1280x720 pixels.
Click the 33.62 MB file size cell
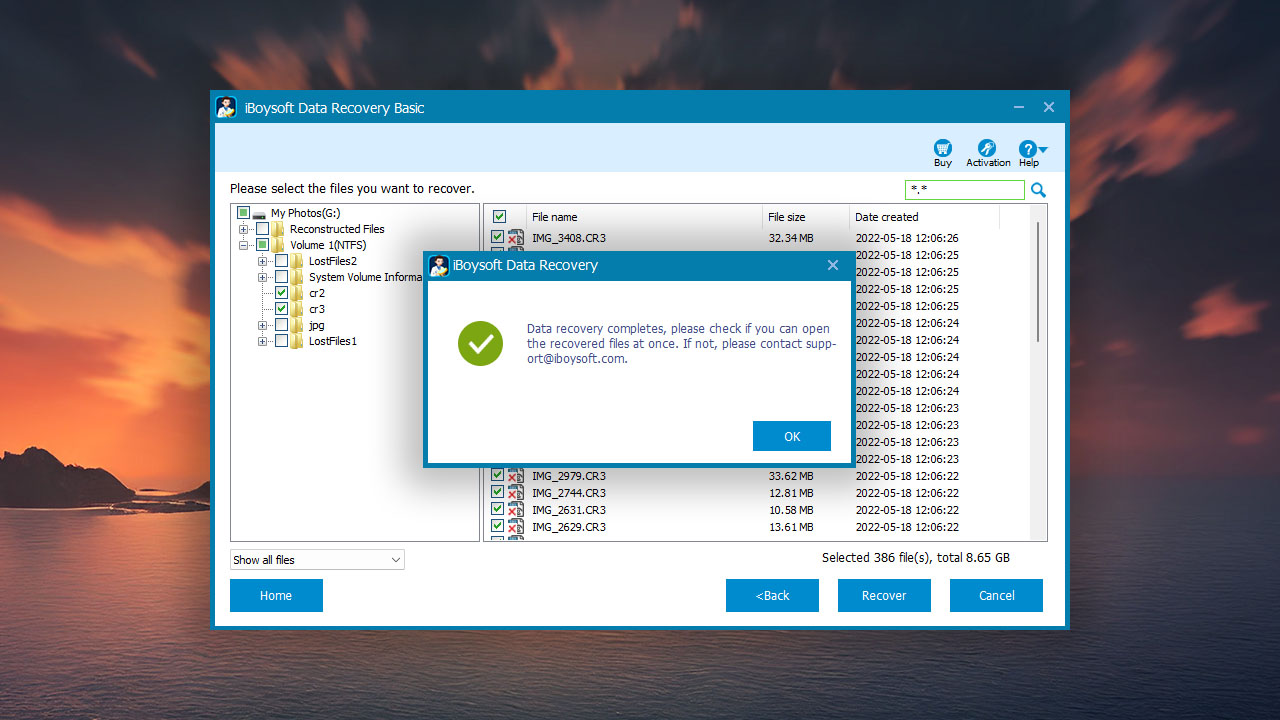tap(791, 476)
